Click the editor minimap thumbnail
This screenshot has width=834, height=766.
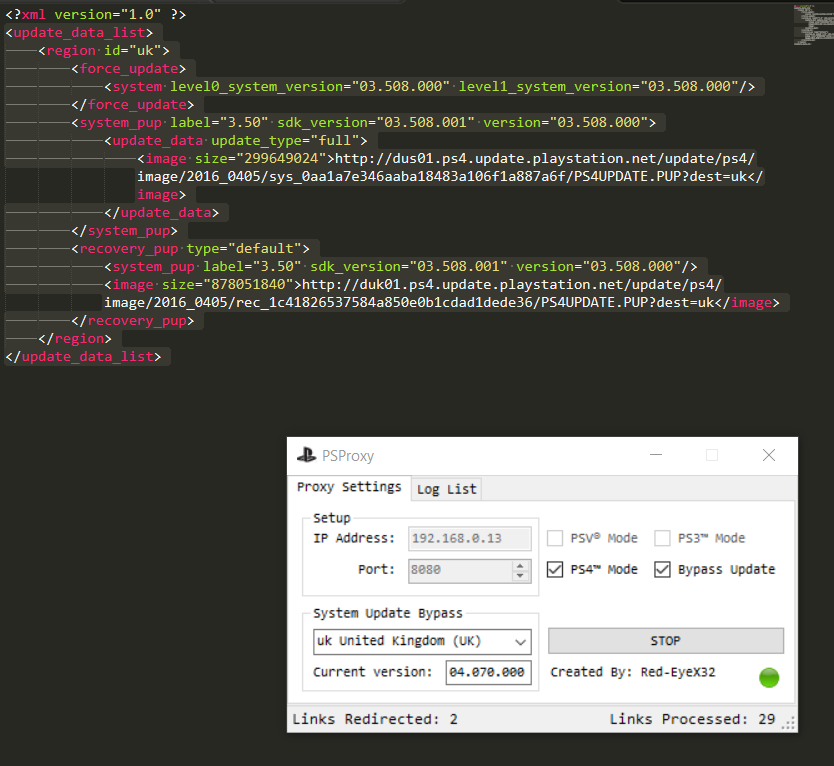tap(813, 25)
